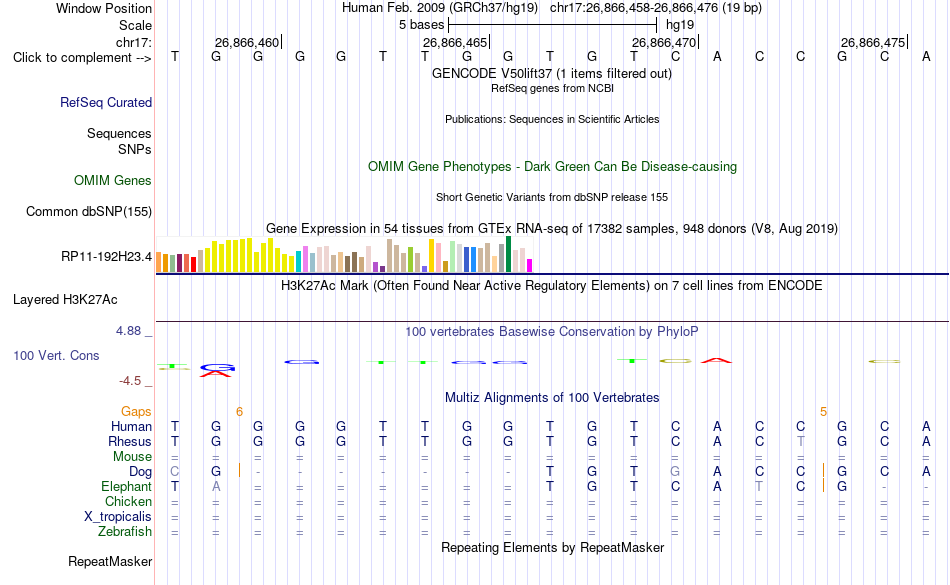Open the Layered H3K27Ac track label
The height and width of the screenshot is (585, 950).
65,300
